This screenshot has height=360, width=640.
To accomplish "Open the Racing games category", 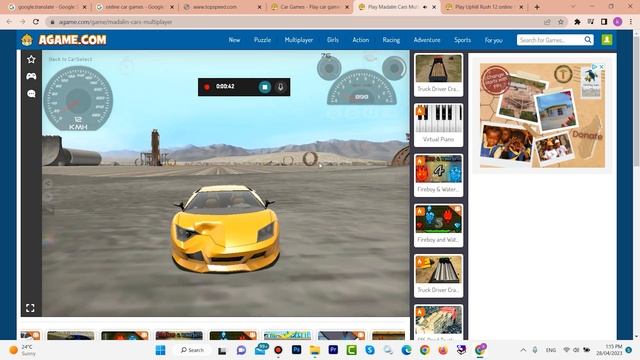I will (x=391, y=40).
